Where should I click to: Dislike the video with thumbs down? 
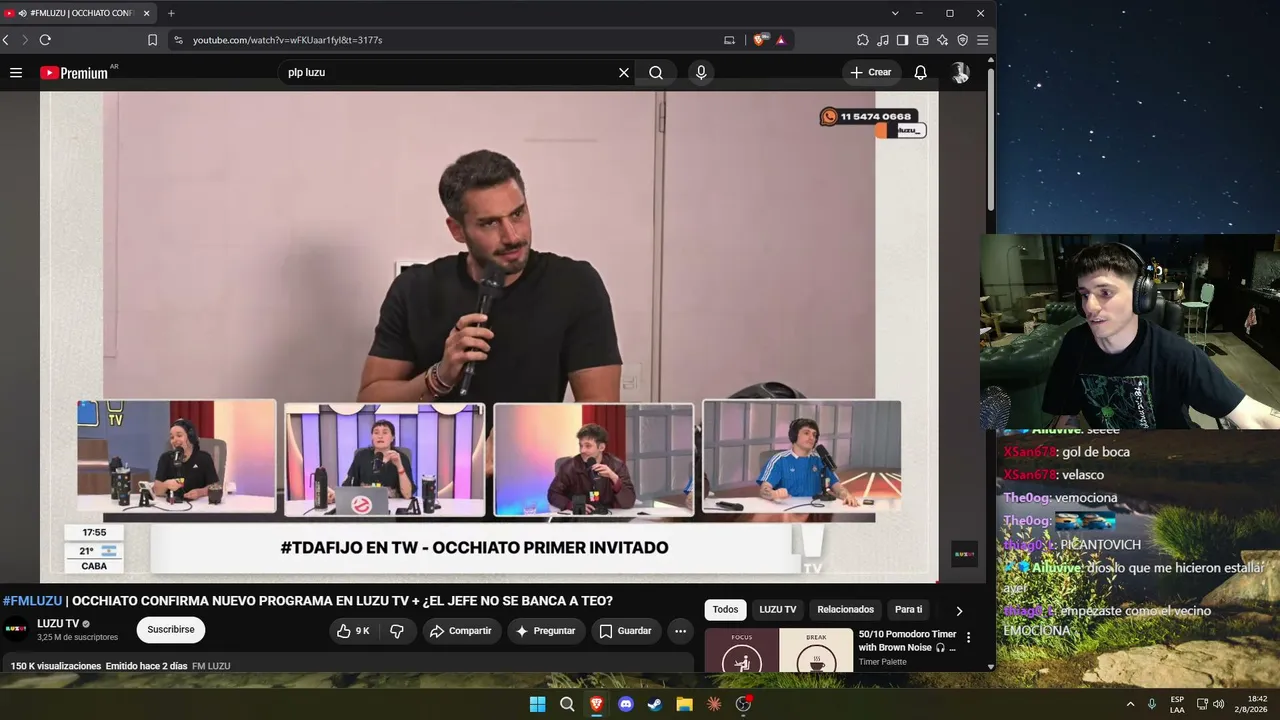coord(397,631)
